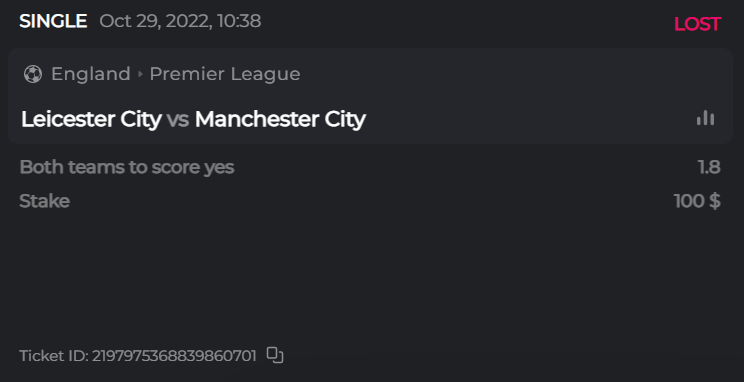Open the Premier League link
This screenshot has height=382, width=744.
[225, 74]
